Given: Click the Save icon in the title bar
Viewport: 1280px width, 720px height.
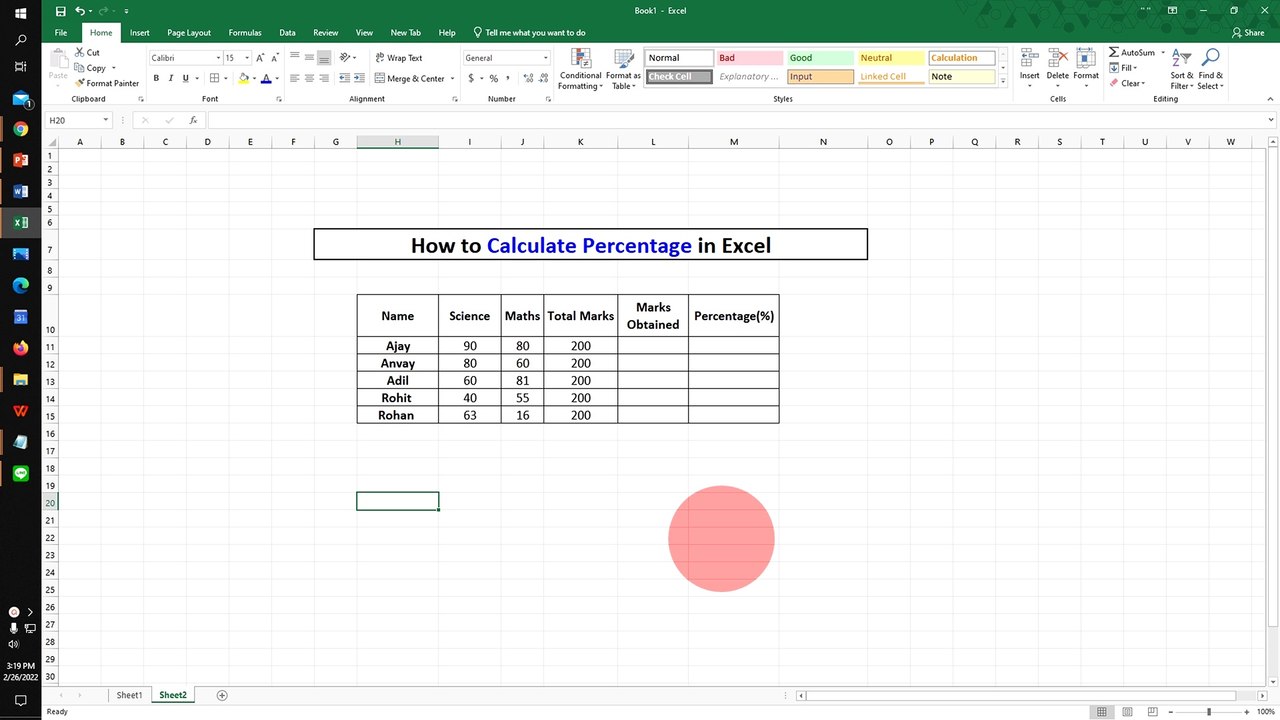Looking at the screenshot, I should pos(61,11).
